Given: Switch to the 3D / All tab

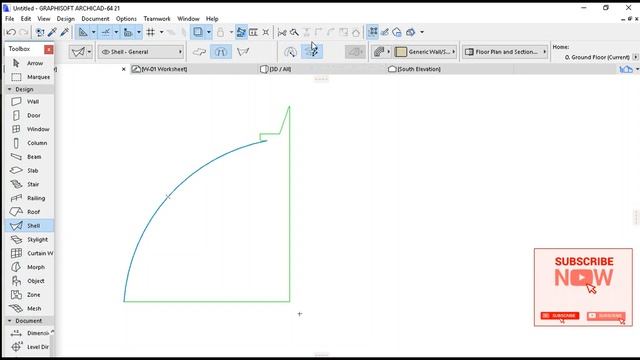Looking at the screenshot, I should click(x=276, y=69).
